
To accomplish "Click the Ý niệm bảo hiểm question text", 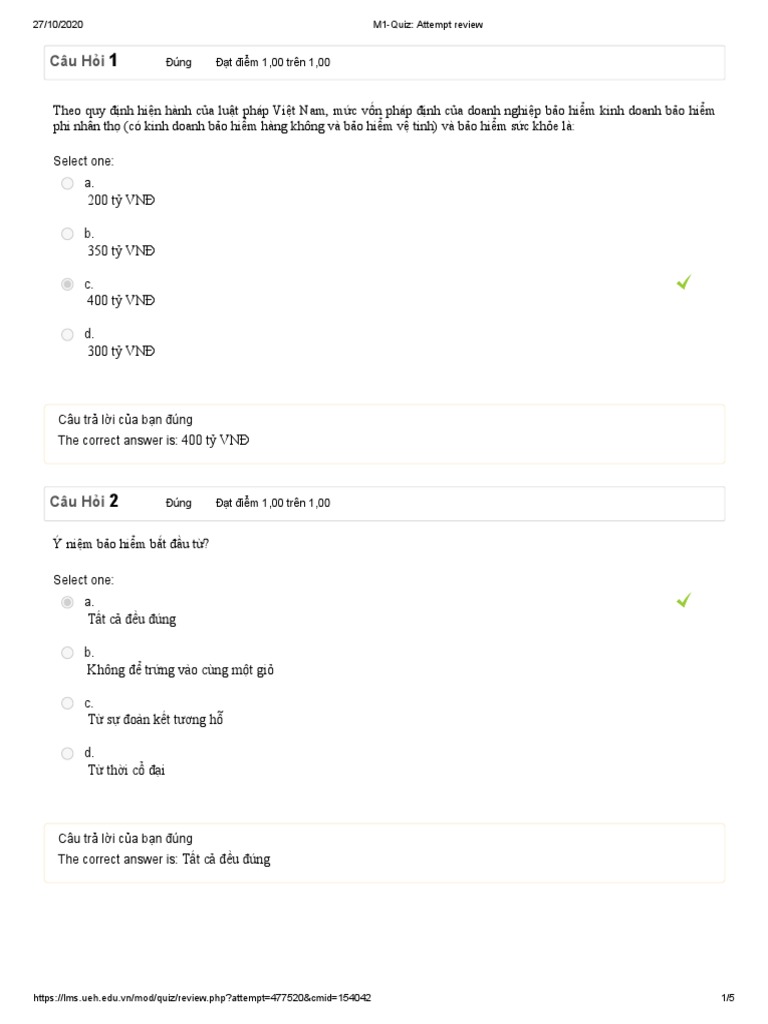I will tap(131, 544).
